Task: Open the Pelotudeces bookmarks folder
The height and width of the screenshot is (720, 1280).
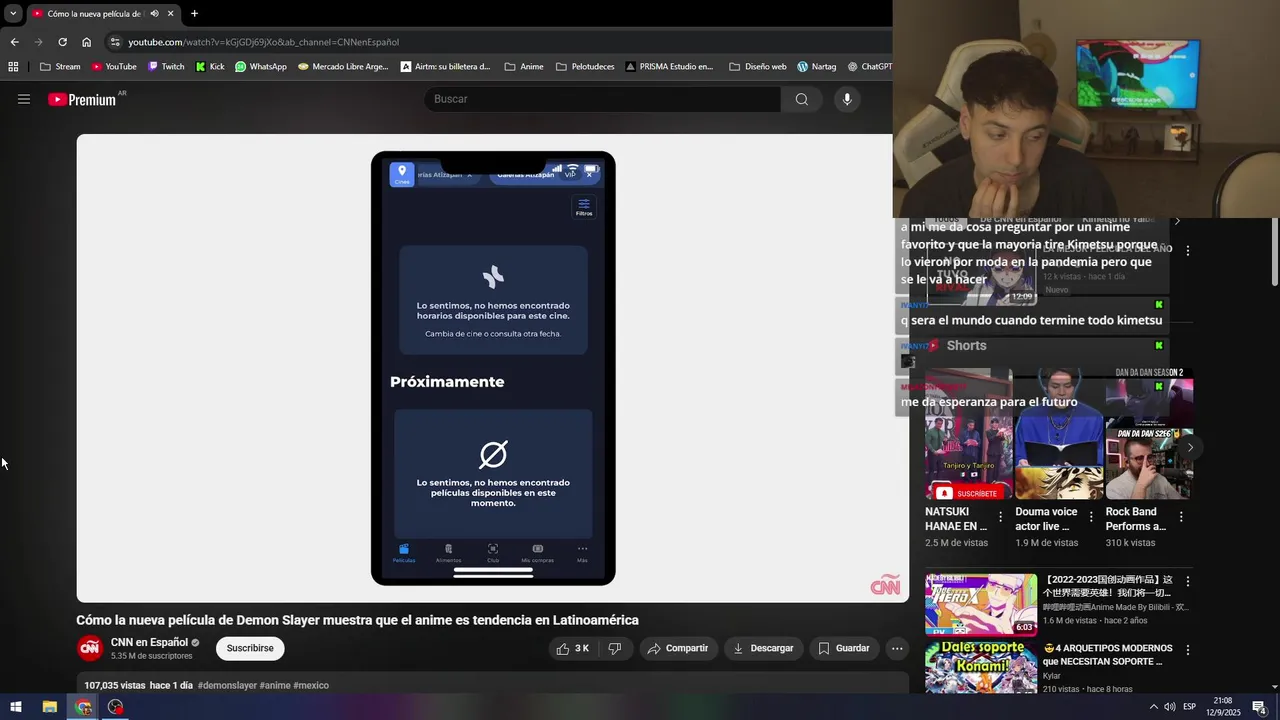Action: [585, 67]
